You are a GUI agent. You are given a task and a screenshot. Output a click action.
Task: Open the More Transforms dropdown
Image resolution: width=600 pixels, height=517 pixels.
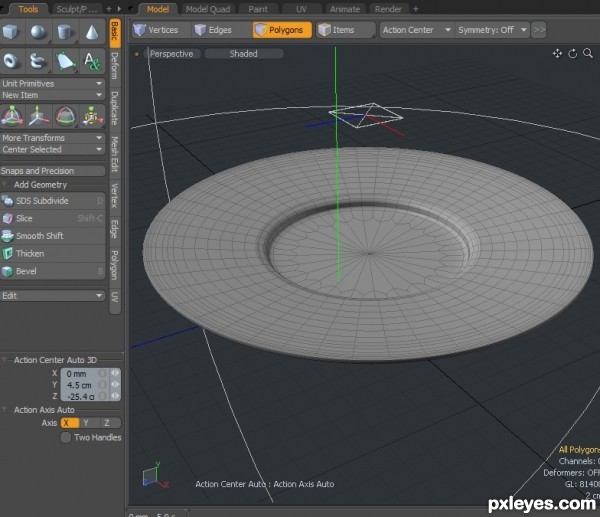tap(52, 138)
